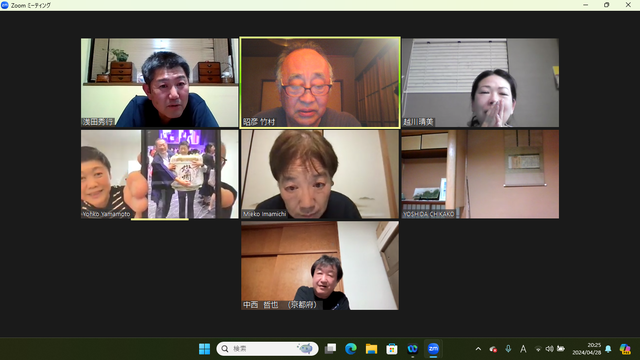
Task: Click the Zoom logo in title bar
Action: tap(5, 5)
